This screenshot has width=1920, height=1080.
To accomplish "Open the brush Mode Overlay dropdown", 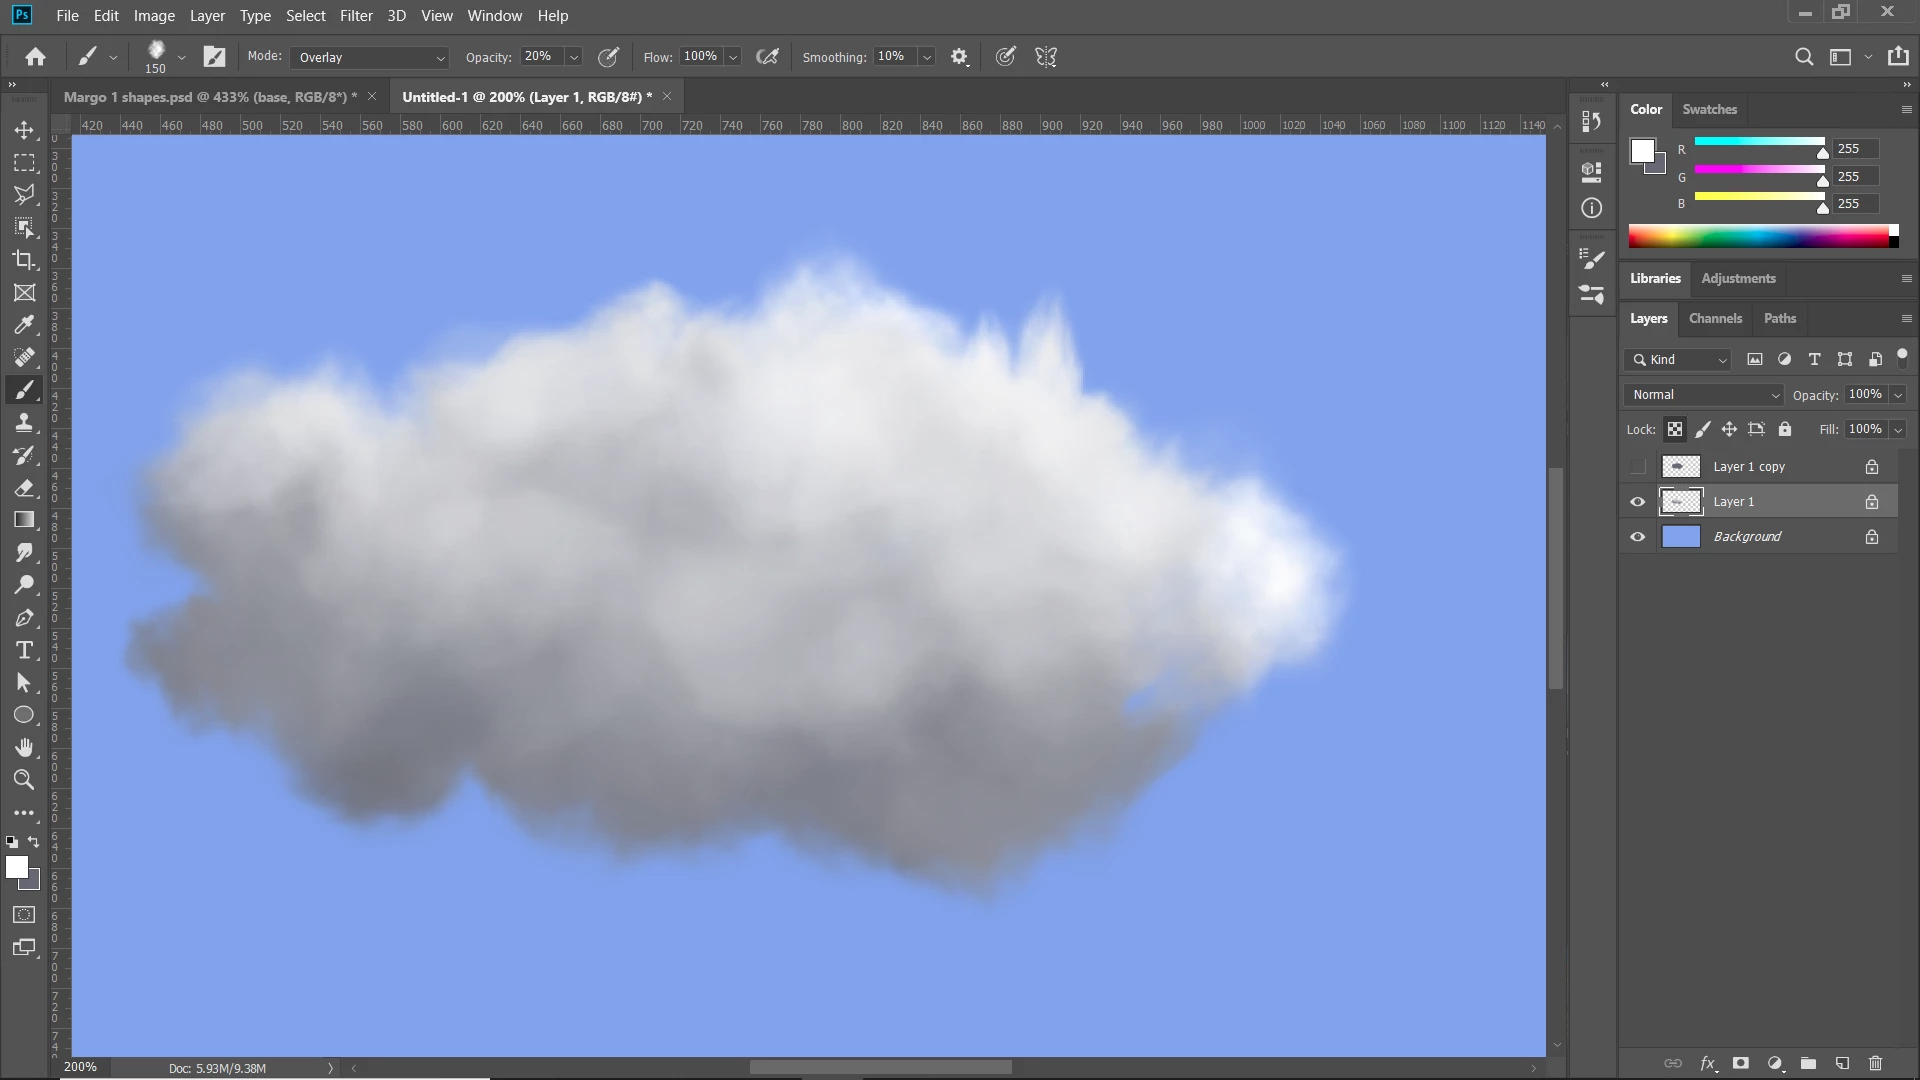I will [370, 57].
